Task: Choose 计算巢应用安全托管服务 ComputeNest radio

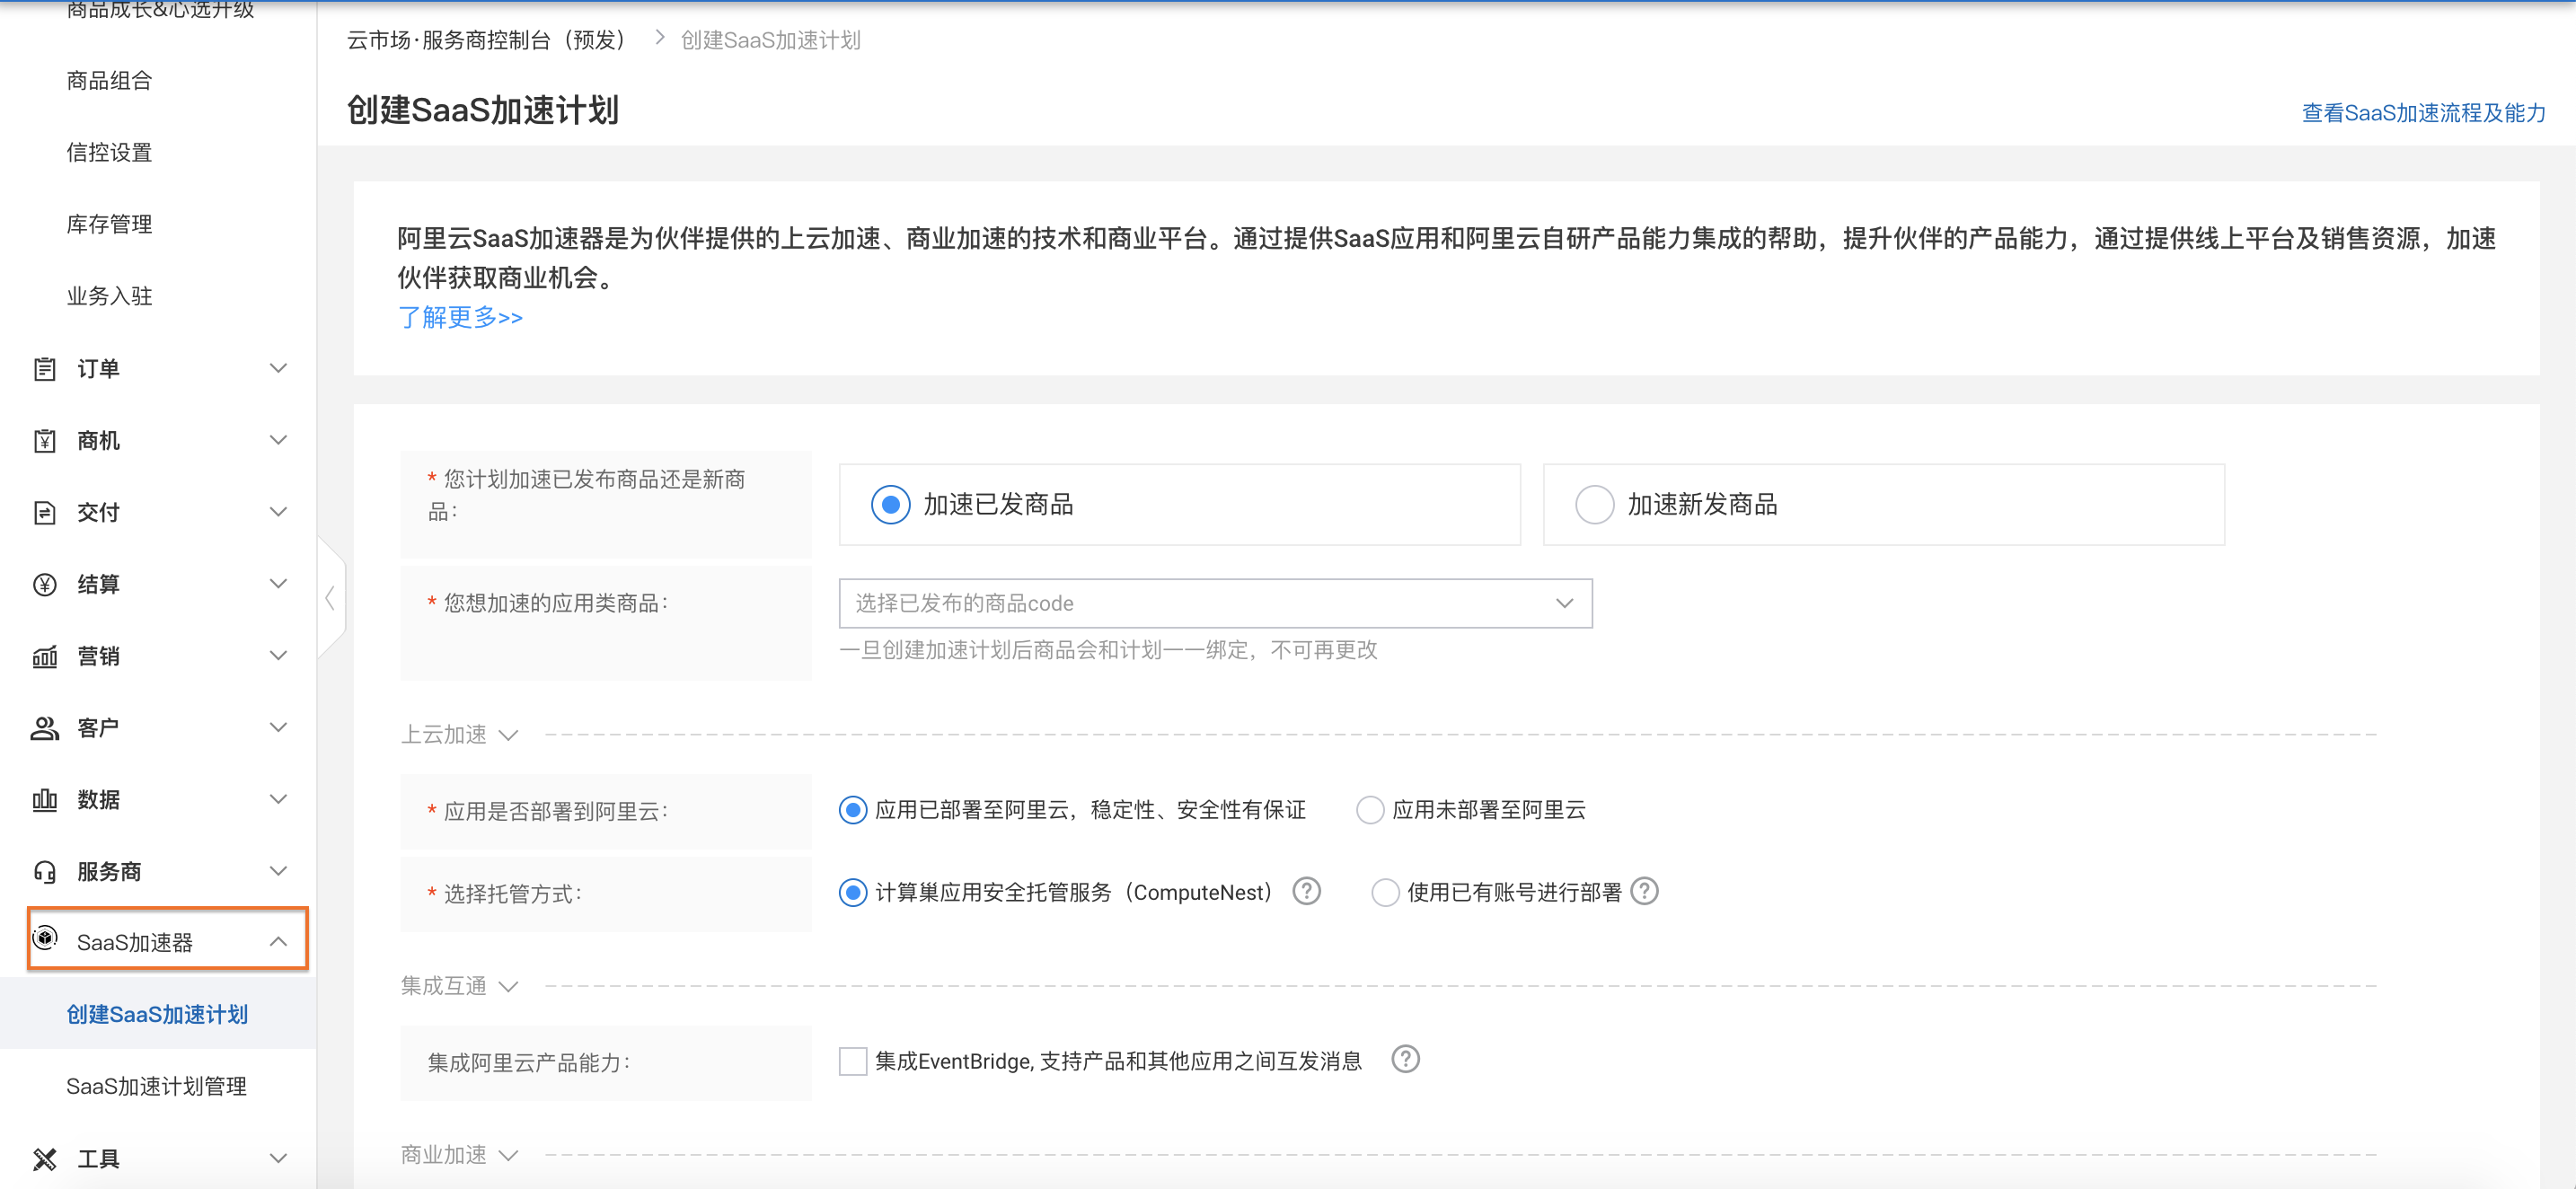Action: [852, 892]
